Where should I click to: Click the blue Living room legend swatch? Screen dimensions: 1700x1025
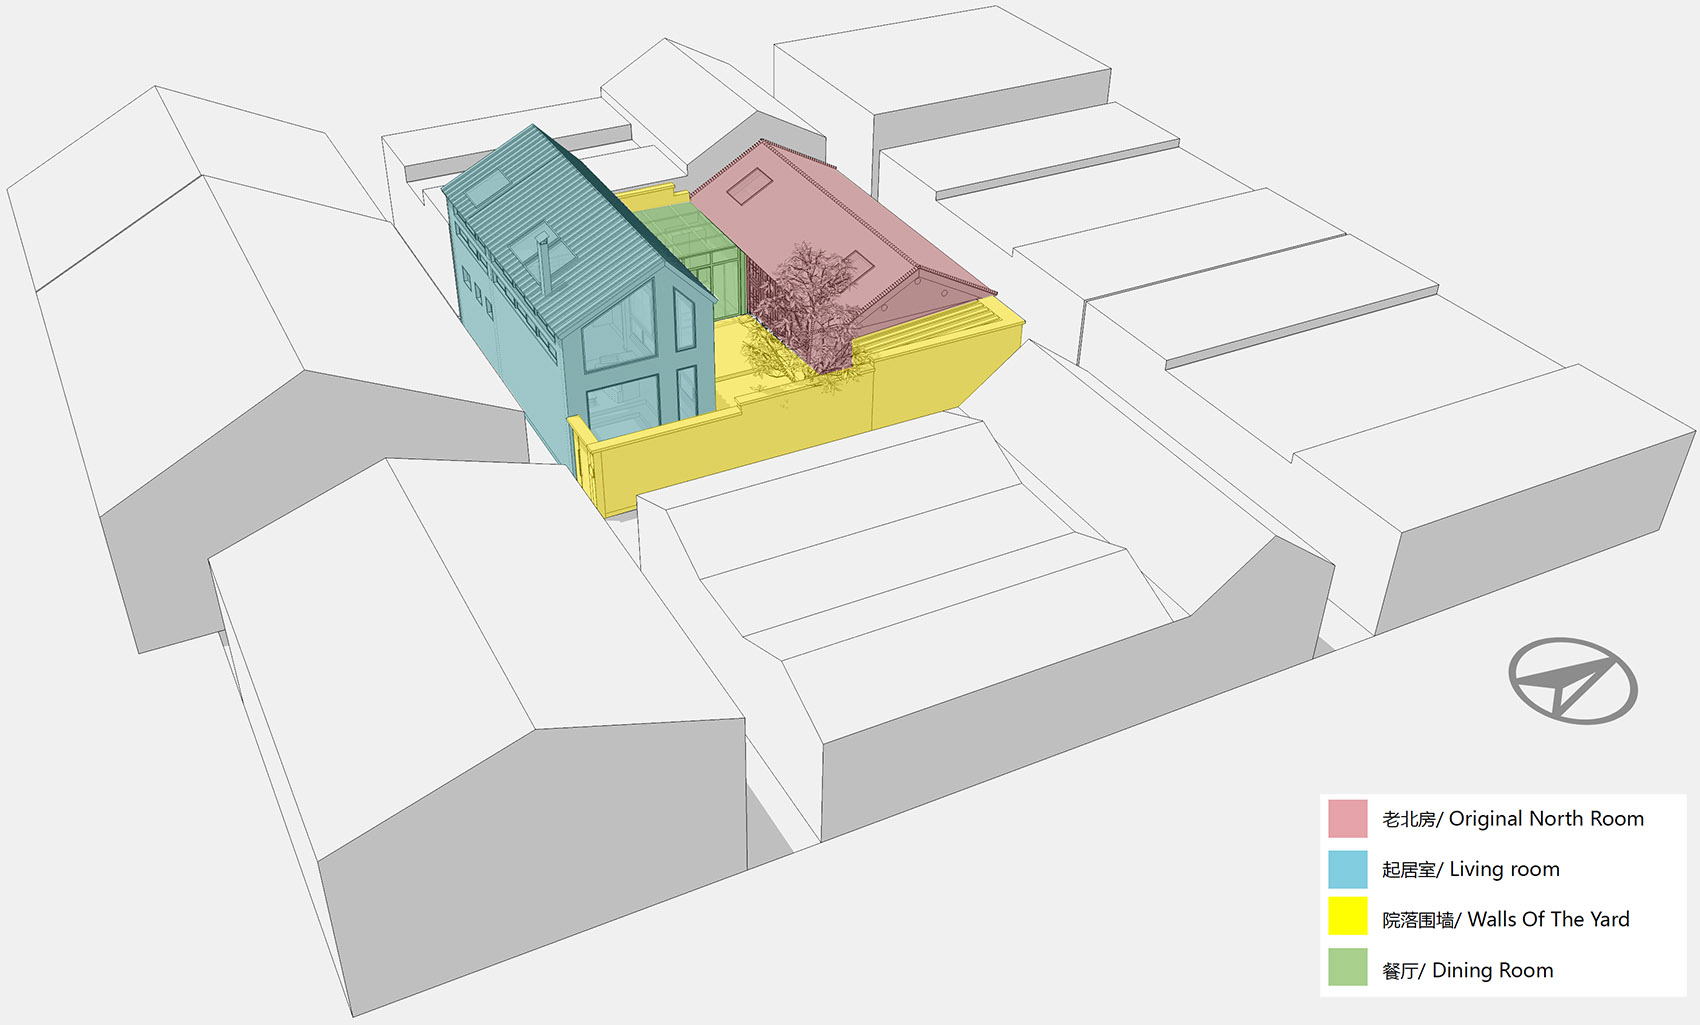tap(1347, 869)
